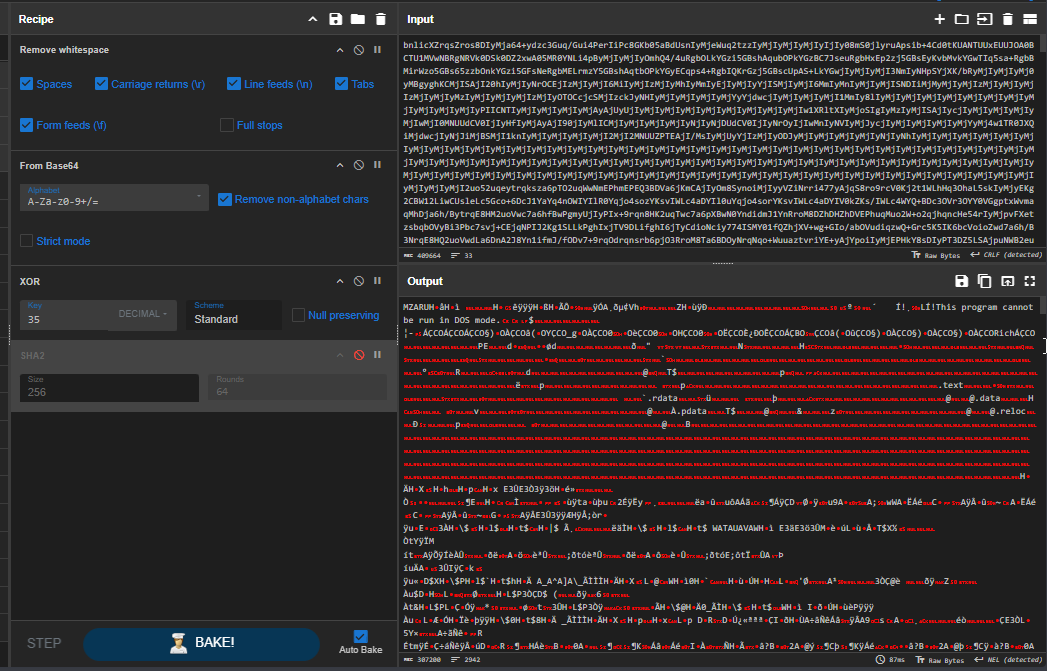Clear input and output via trash icon

1007,19
